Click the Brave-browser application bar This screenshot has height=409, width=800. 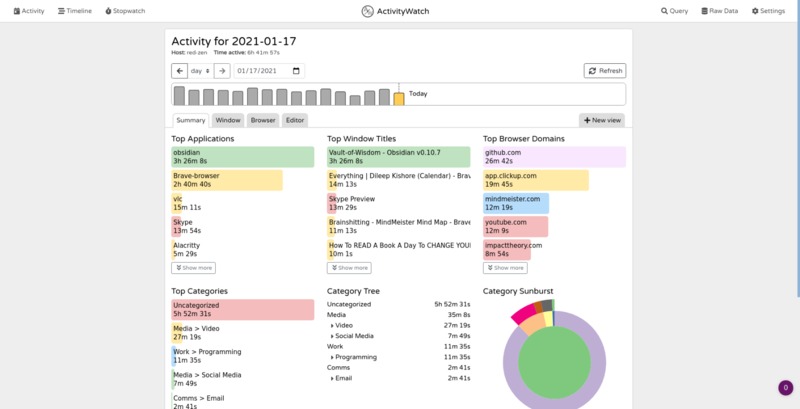coord(227,180)
